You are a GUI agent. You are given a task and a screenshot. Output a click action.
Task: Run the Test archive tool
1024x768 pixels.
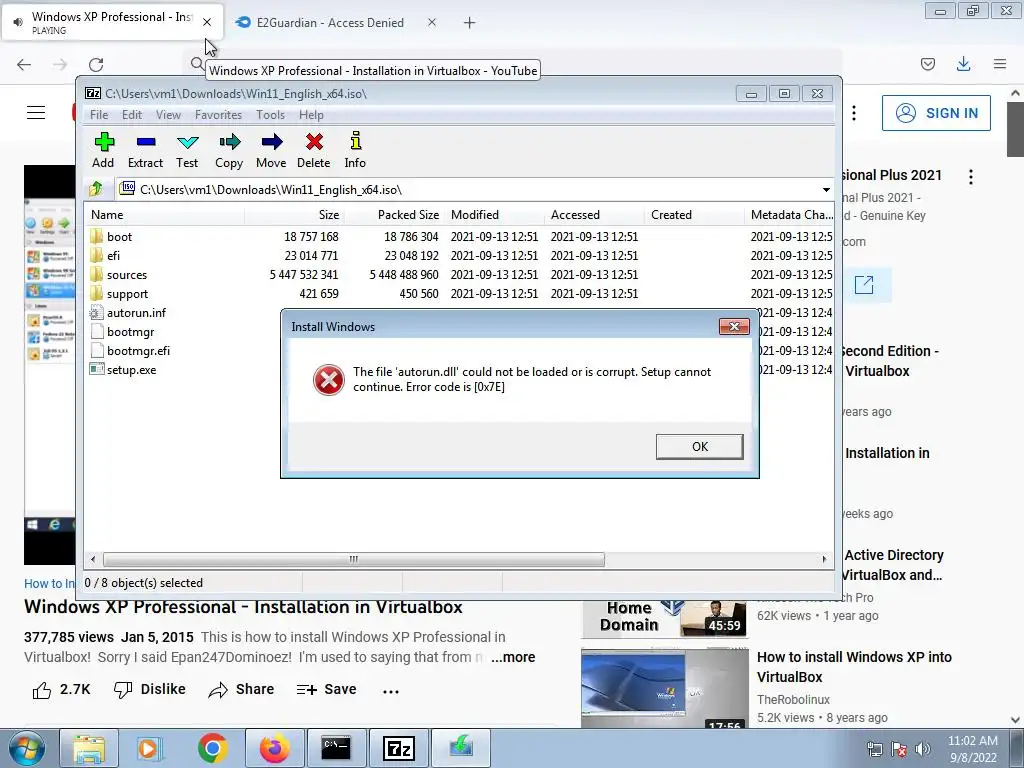point(187,150)
